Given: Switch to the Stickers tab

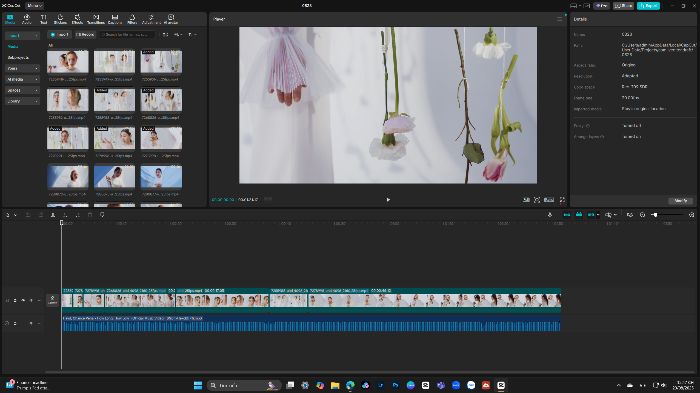Looking at the screenshot, I should click(x=60, y=19).
